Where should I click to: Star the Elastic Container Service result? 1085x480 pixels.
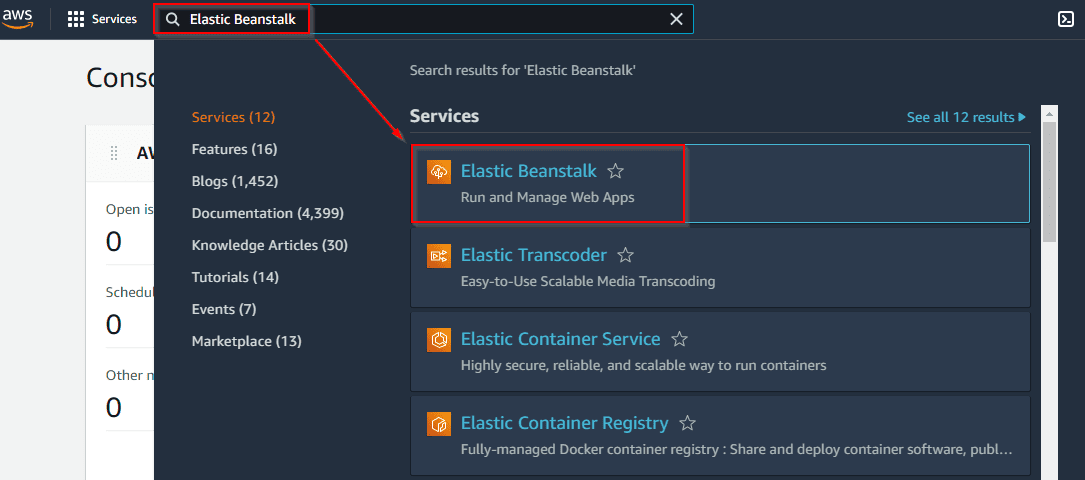pos(680,340)
